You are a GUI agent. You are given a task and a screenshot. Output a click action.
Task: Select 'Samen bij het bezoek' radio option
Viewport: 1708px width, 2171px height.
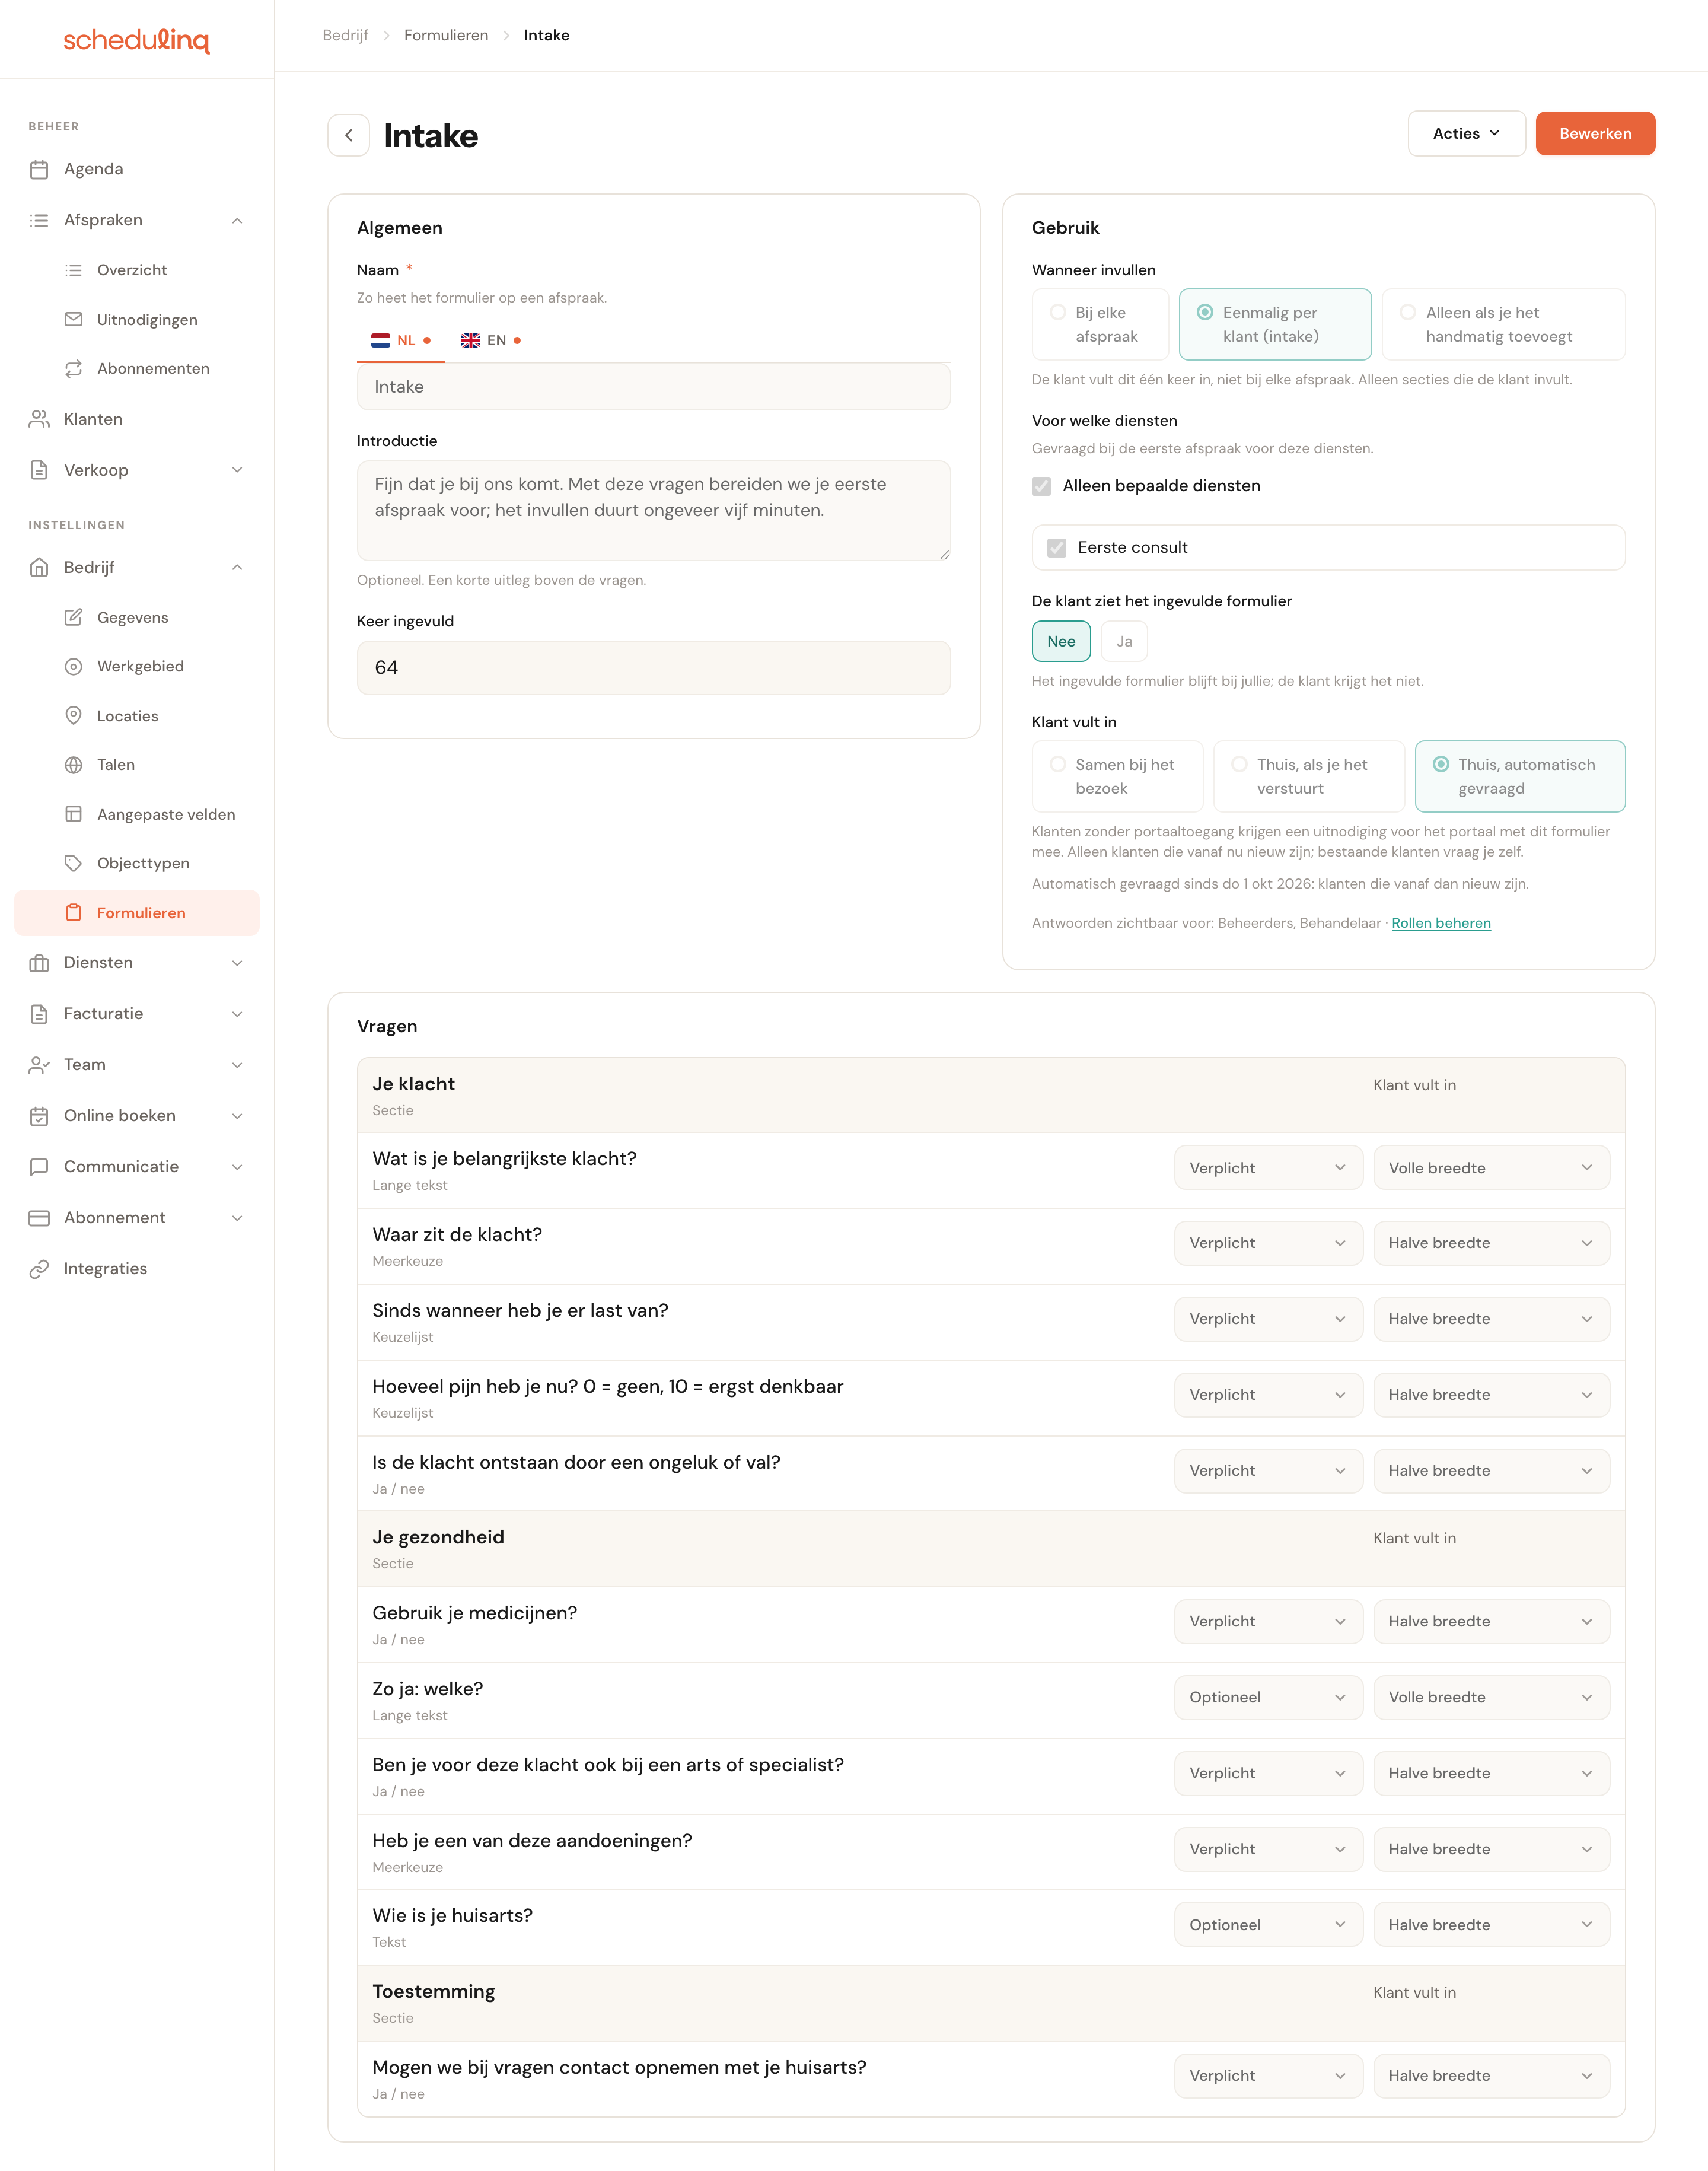pyautogui.click(x=1117, y=777)
